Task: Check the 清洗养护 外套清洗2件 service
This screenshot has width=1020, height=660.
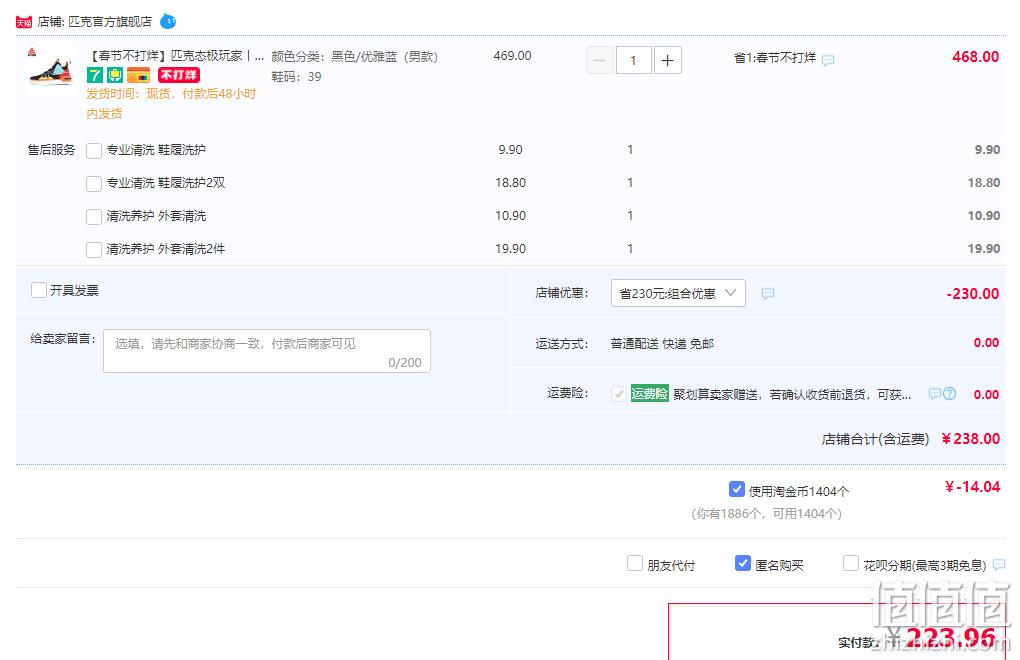Action: pyautogui.click(x=94, y=250)
